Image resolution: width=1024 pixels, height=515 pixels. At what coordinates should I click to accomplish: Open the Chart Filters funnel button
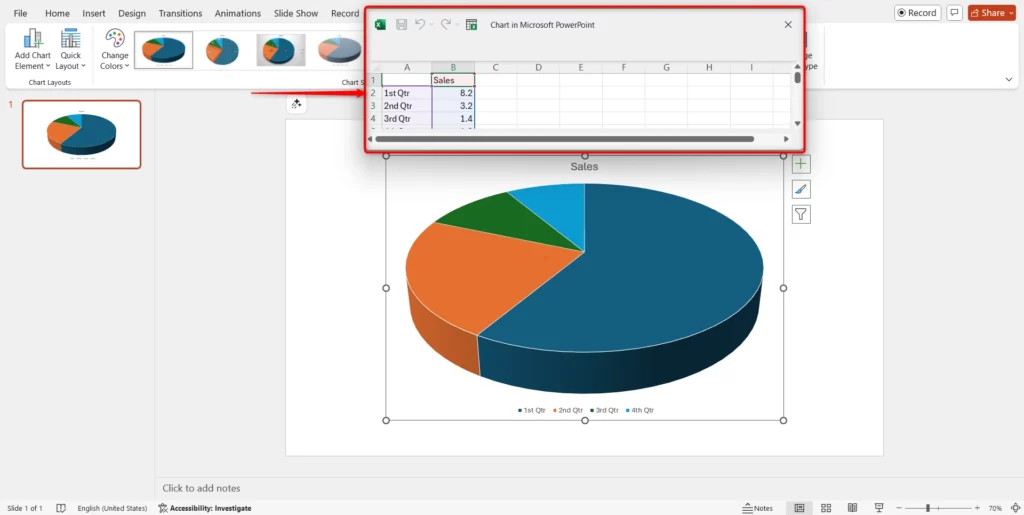point(801,214)
